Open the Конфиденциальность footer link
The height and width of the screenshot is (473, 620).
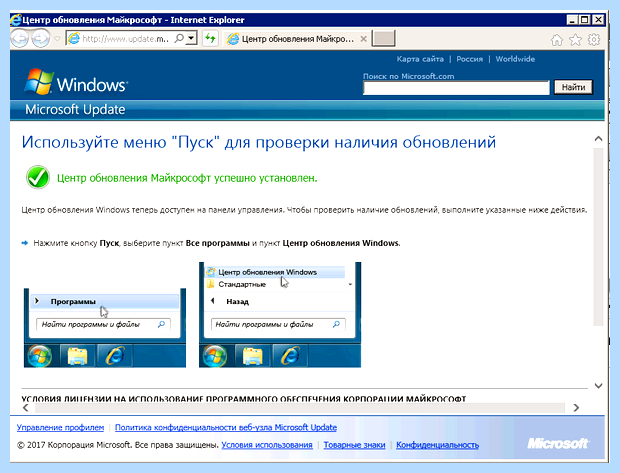click(437, 445)
